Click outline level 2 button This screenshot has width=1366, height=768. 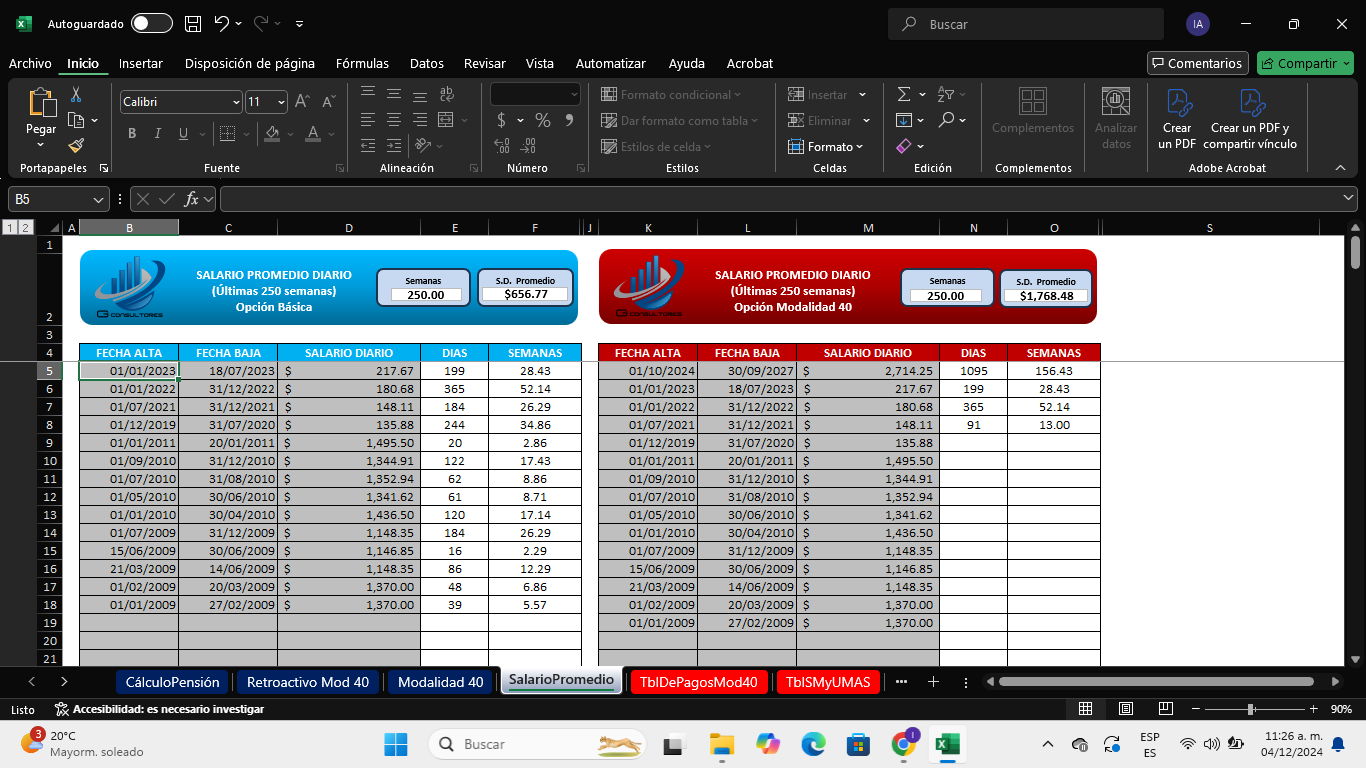(26, 228)
